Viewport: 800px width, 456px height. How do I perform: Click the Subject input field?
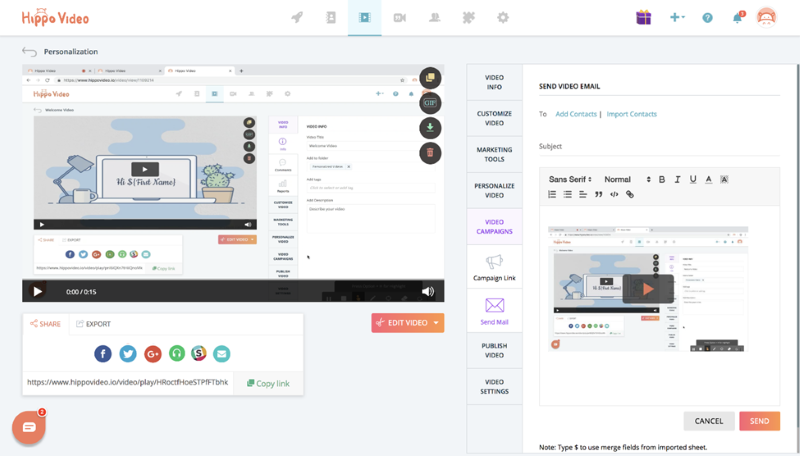pos(659,146)
